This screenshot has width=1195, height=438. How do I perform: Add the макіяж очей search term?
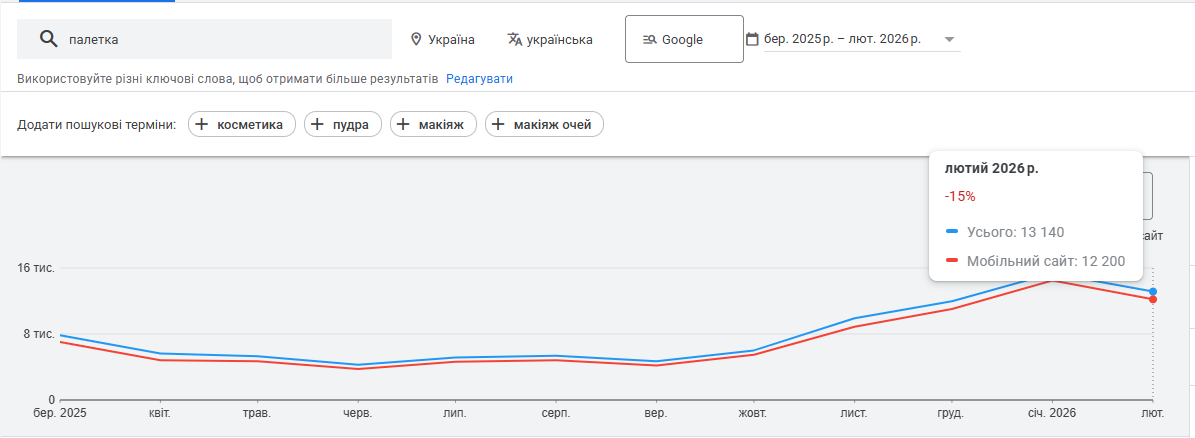click(x=544, y=125)
